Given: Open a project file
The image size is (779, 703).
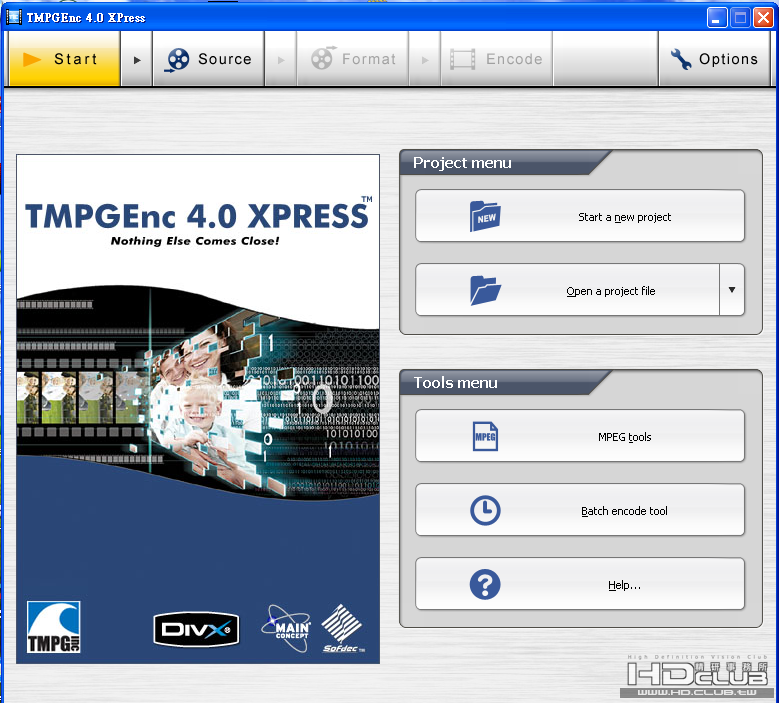Looking at the screenshot, I should tap(567, 290).
